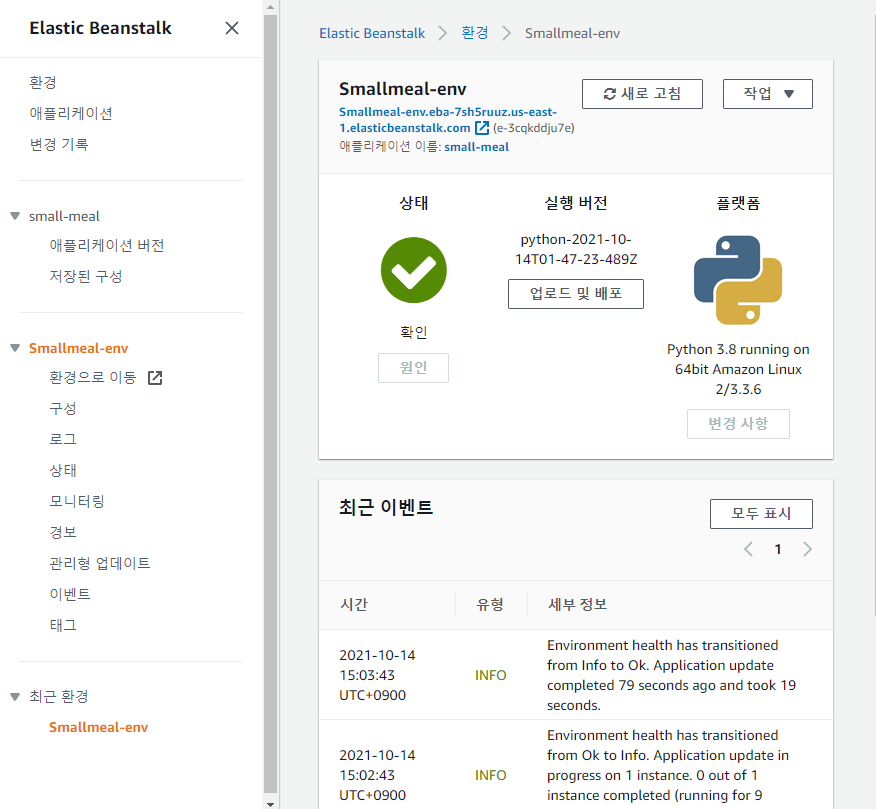Image resolution: width=876 pixels, height=809 pixels.
Task: Open 모니터링 in the sidebar
Action: pos(77,501)
